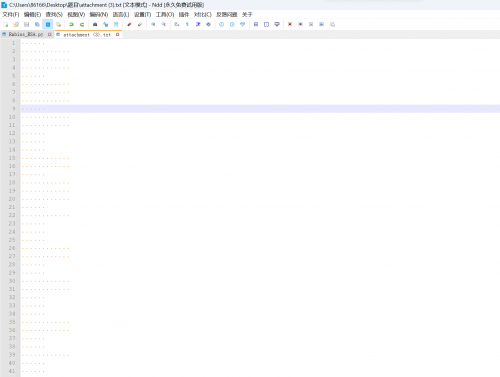
Task: Click the Save All toolbar icon
Action: click(x=37, y=24)
